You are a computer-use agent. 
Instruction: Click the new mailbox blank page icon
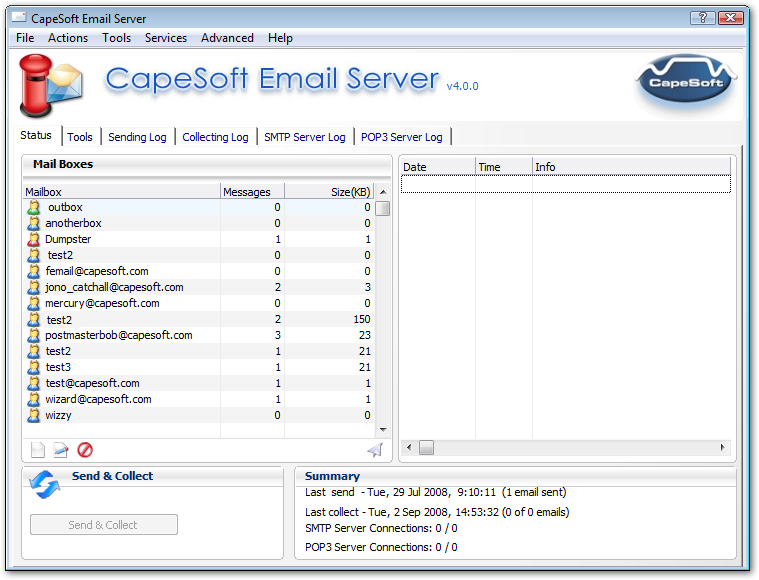[x=38, y=450]
